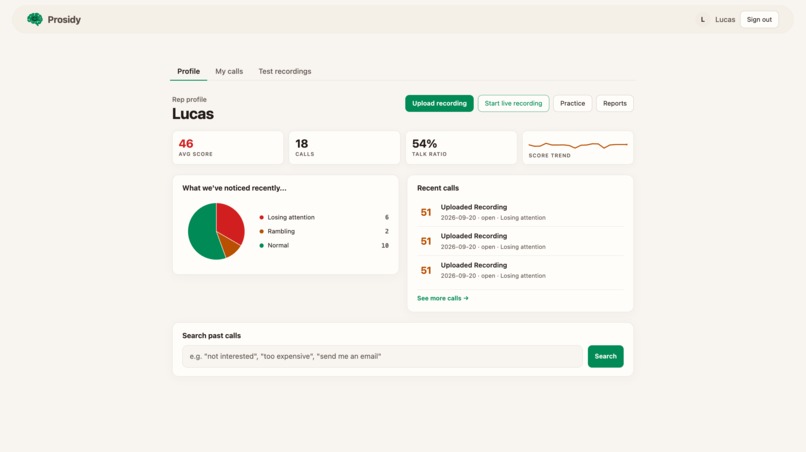Click the L user avatar icon
This screenshot has height=452, width=806.
coord(702,20)
